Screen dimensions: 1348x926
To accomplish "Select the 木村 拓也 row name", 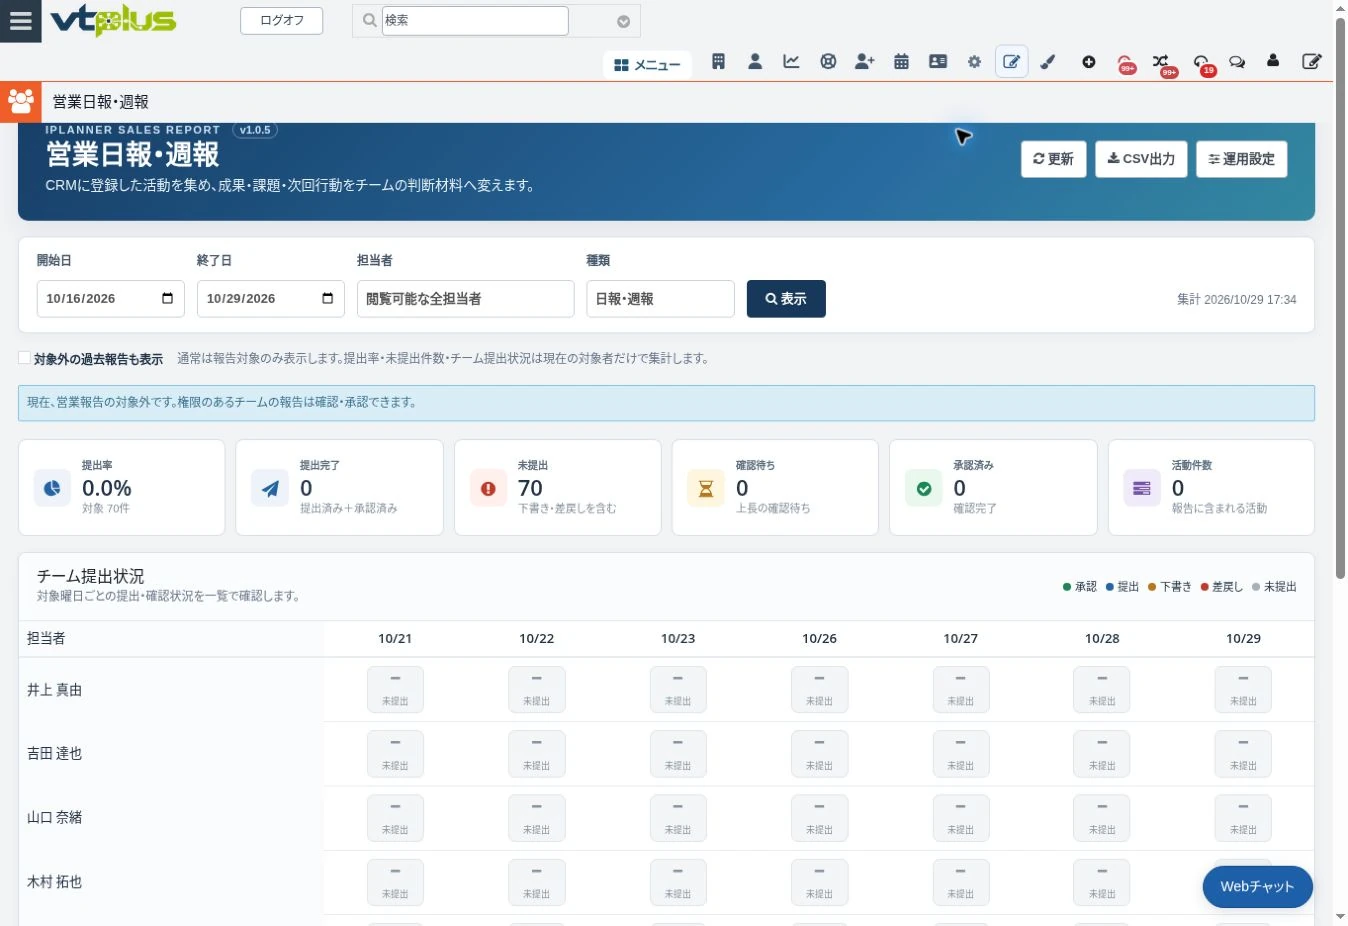I will (55, 883).
